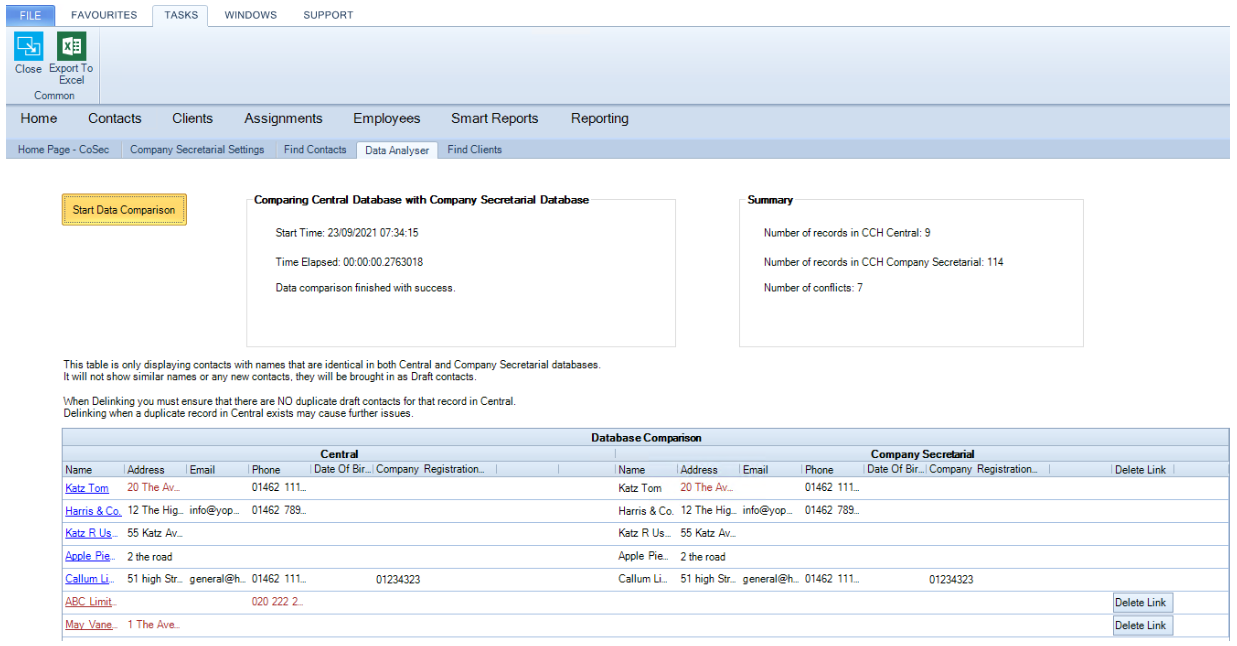The width and height of the screenshot is (1237, 646).
Task: Click the Database Comparison table title
Action: [x=646, y=438]
